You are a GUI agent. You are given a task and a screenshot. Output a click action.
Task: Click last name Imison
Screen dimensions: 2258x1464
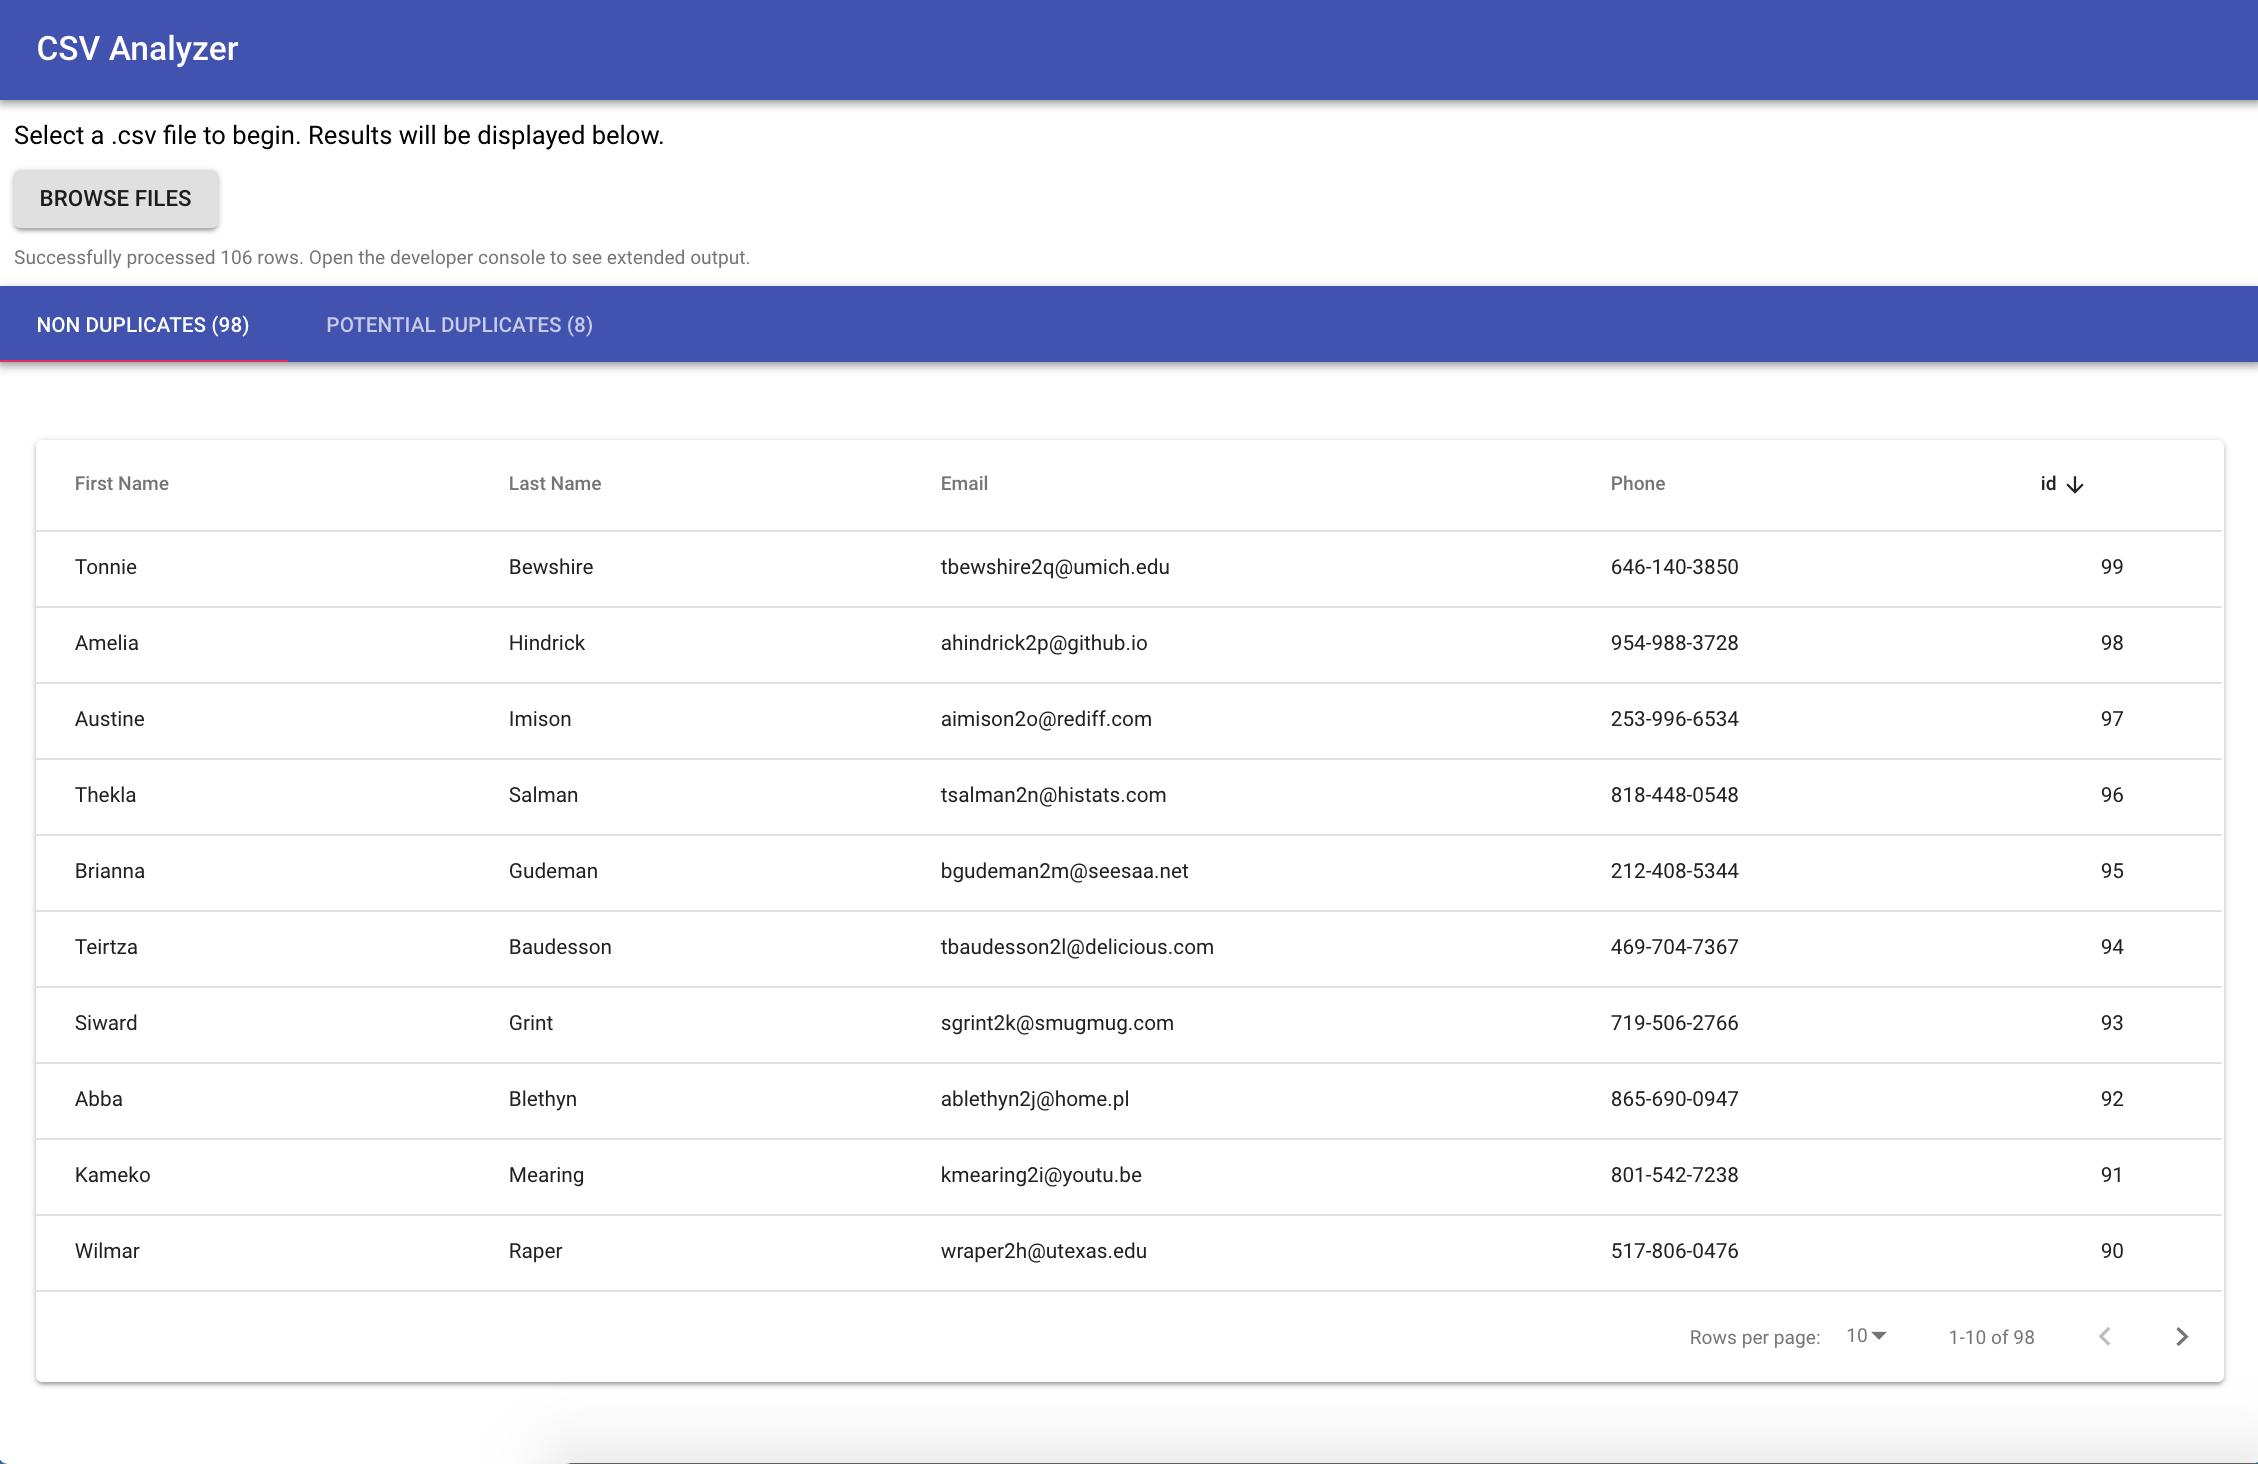(540, 719)
